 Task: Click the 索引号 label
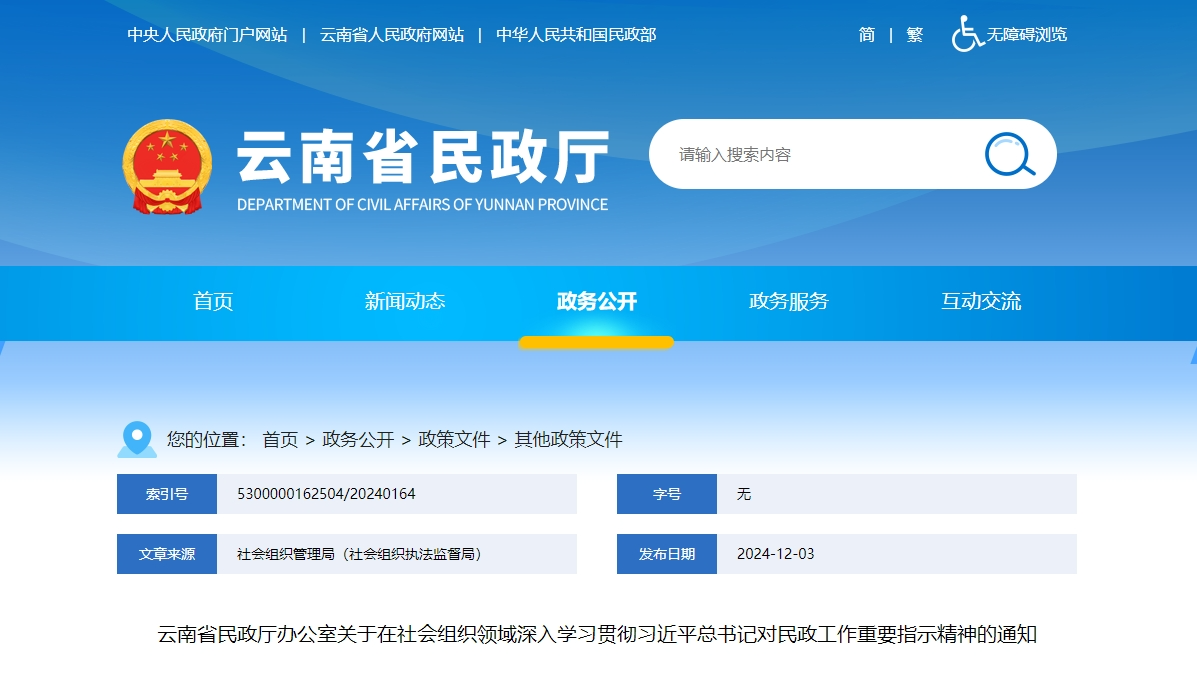pos(166,494)
